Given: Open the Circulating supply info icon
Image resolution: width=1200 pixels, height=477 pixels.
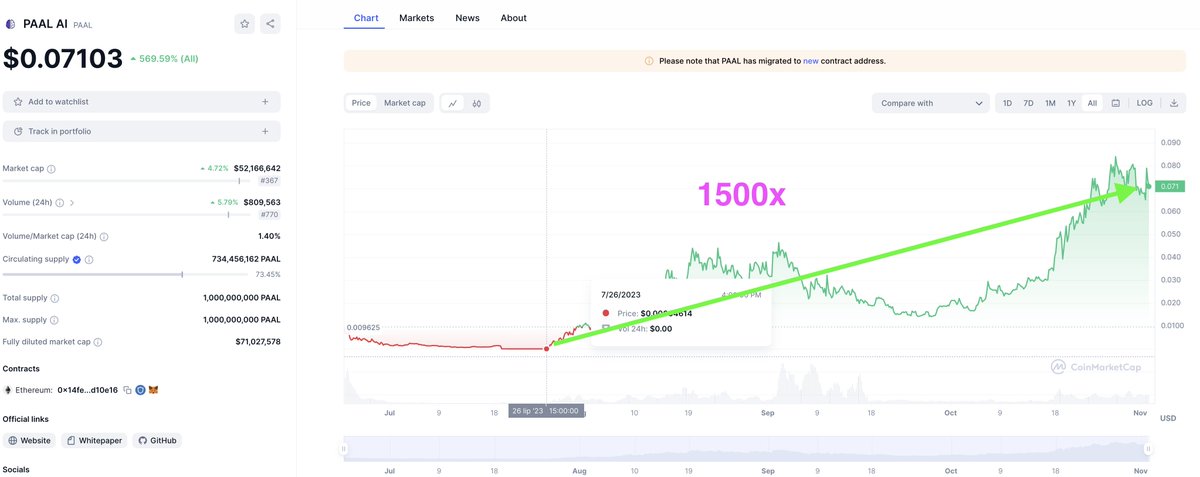Looking at the screenshot, I should [x=89, y=259].
